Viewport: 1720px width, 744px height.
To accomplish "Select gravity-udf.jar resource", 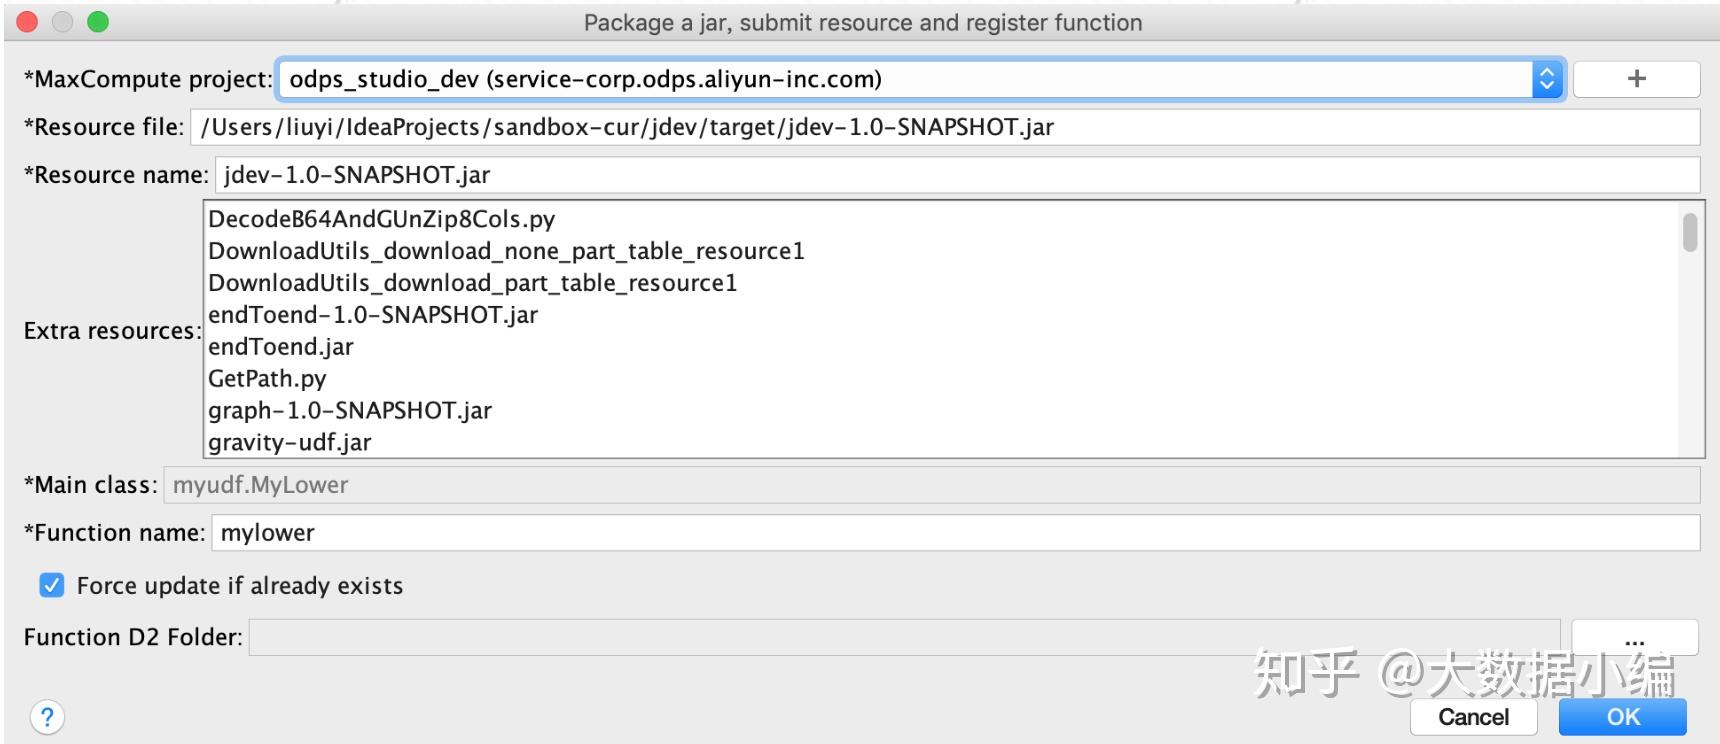I will coord(290,442).
